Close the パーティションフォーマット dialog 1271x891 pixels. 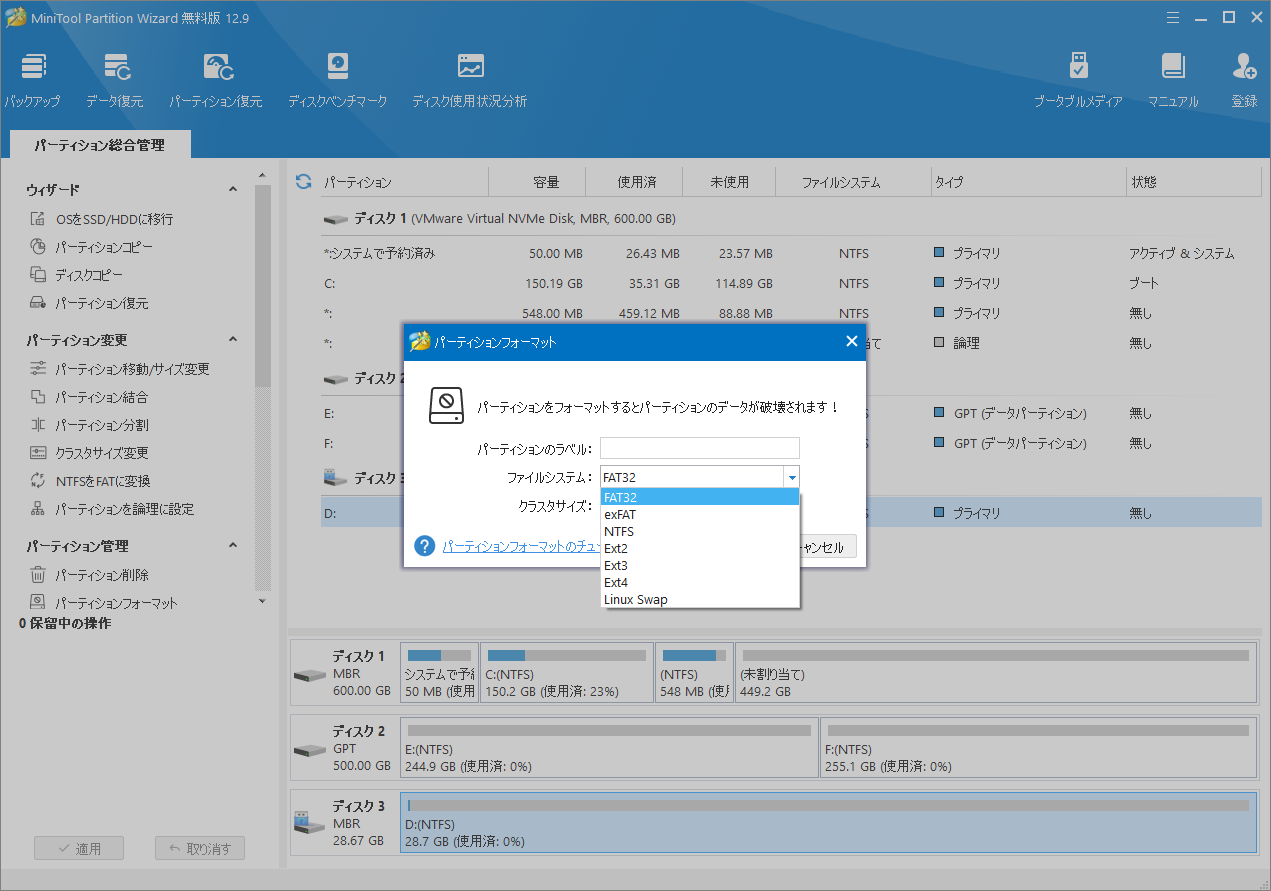coord(851,341)
